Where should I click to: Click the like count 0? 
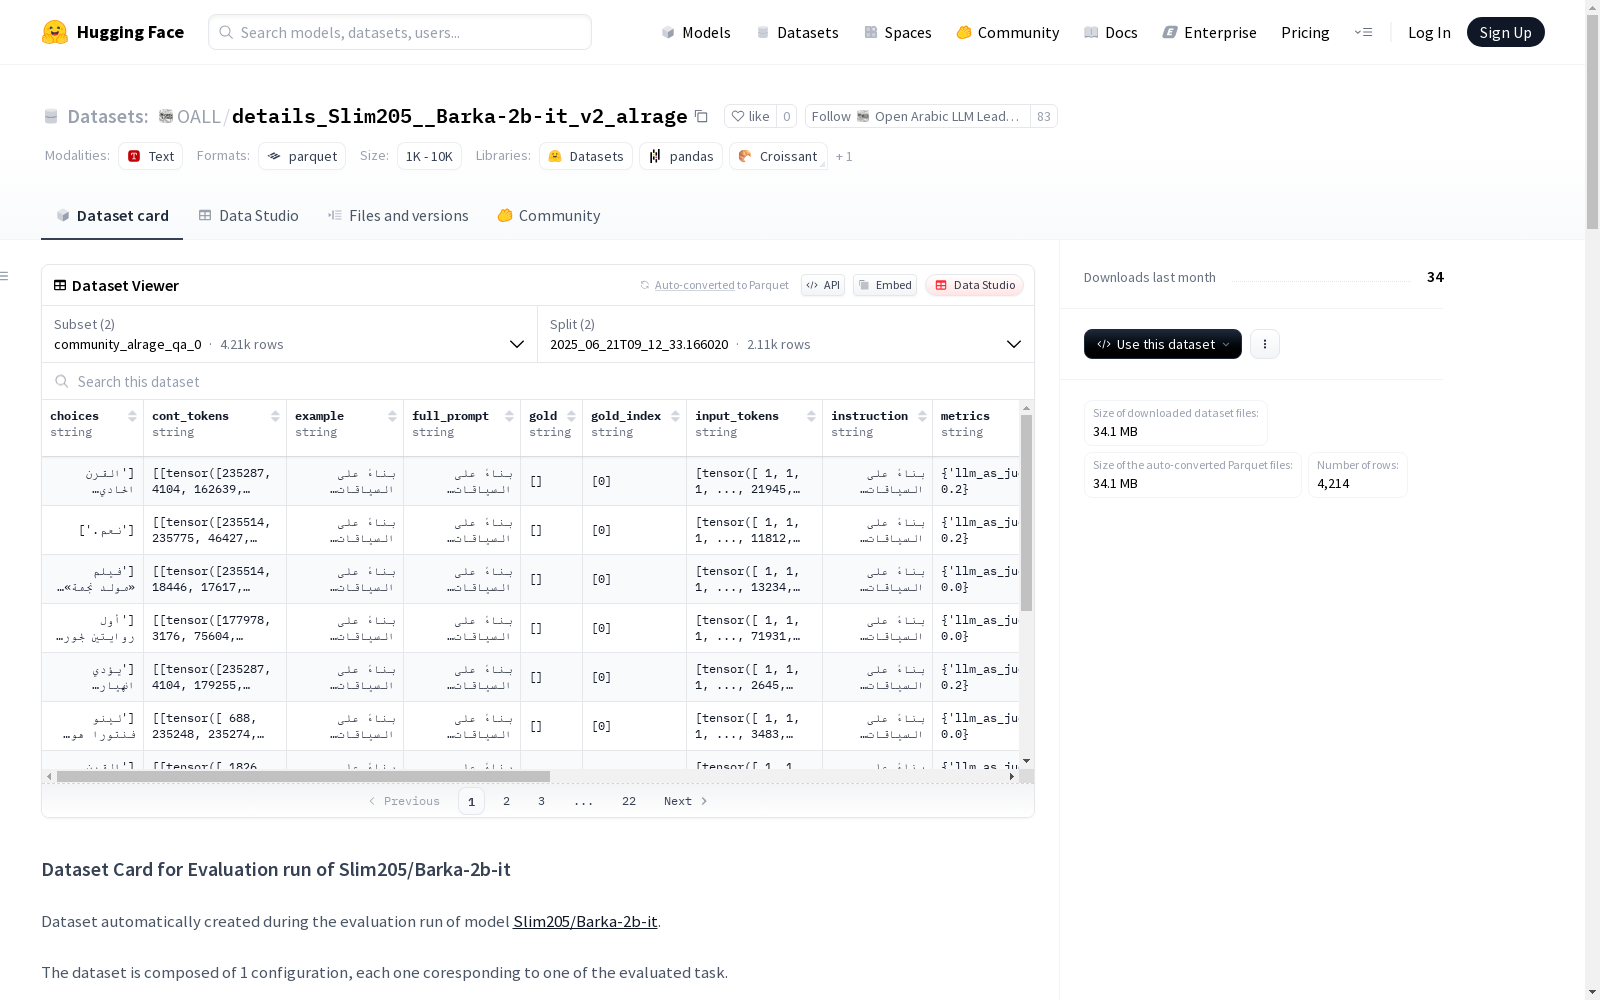pyautogui.click(x=787, y=116)
